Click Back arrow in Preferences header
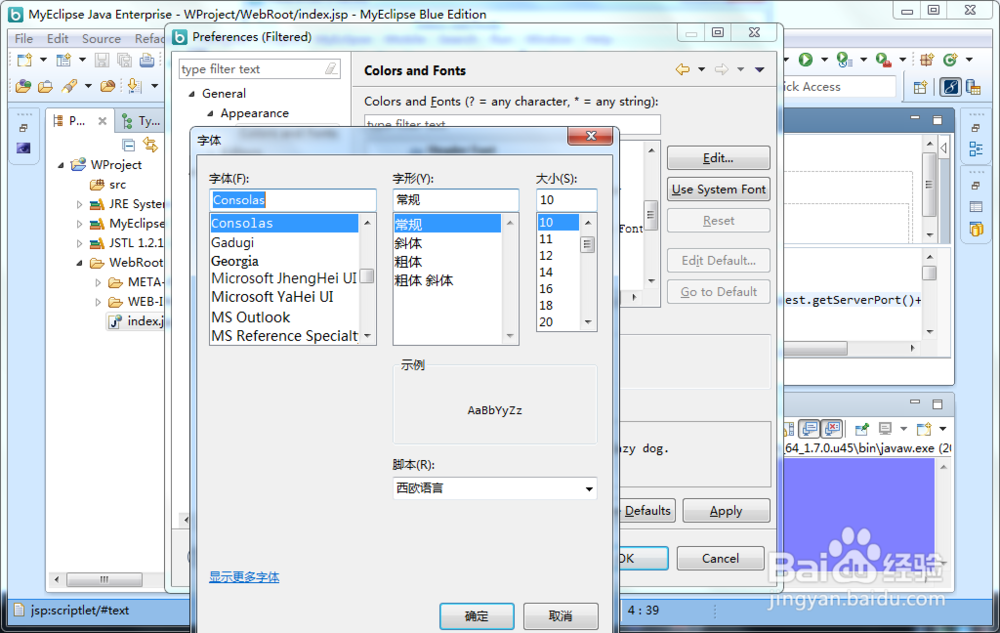Screen dimensions: 1000x633 coord(682,69)
